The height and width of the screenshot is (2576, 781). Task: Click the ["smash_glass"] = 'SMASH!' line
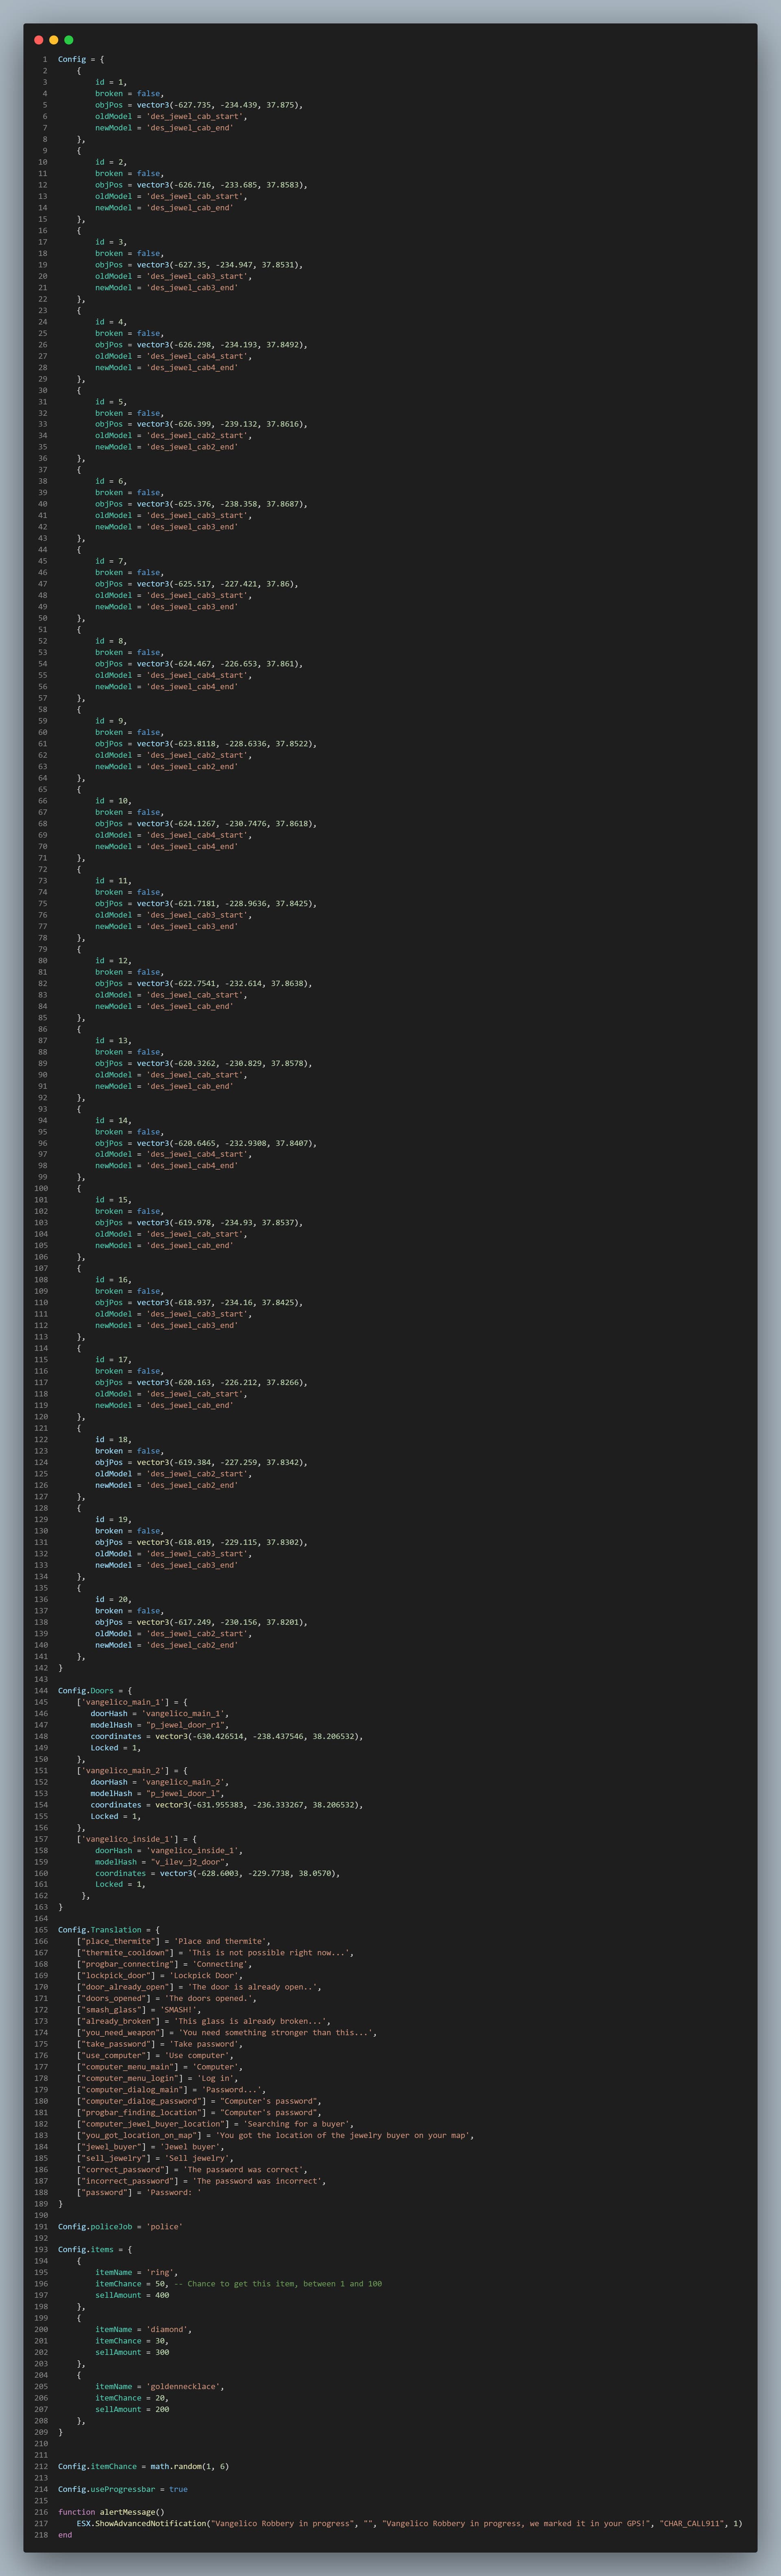(139, 2010)
